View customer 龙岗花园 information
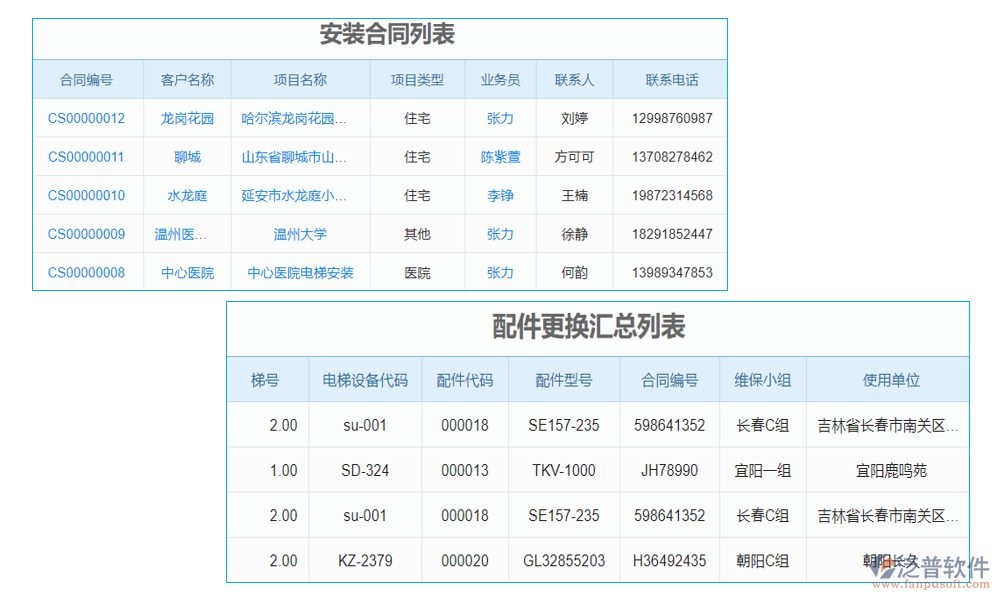The height and width of the screenshot is (600, 1000). click(186, 117)
